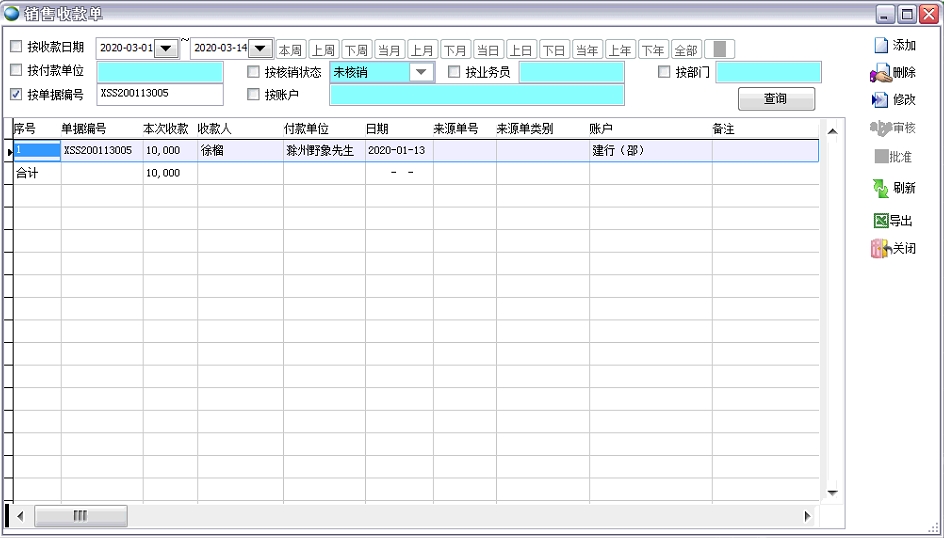
Task: Expand the 未核销 status dropdown
Action: tap(422, 72)
